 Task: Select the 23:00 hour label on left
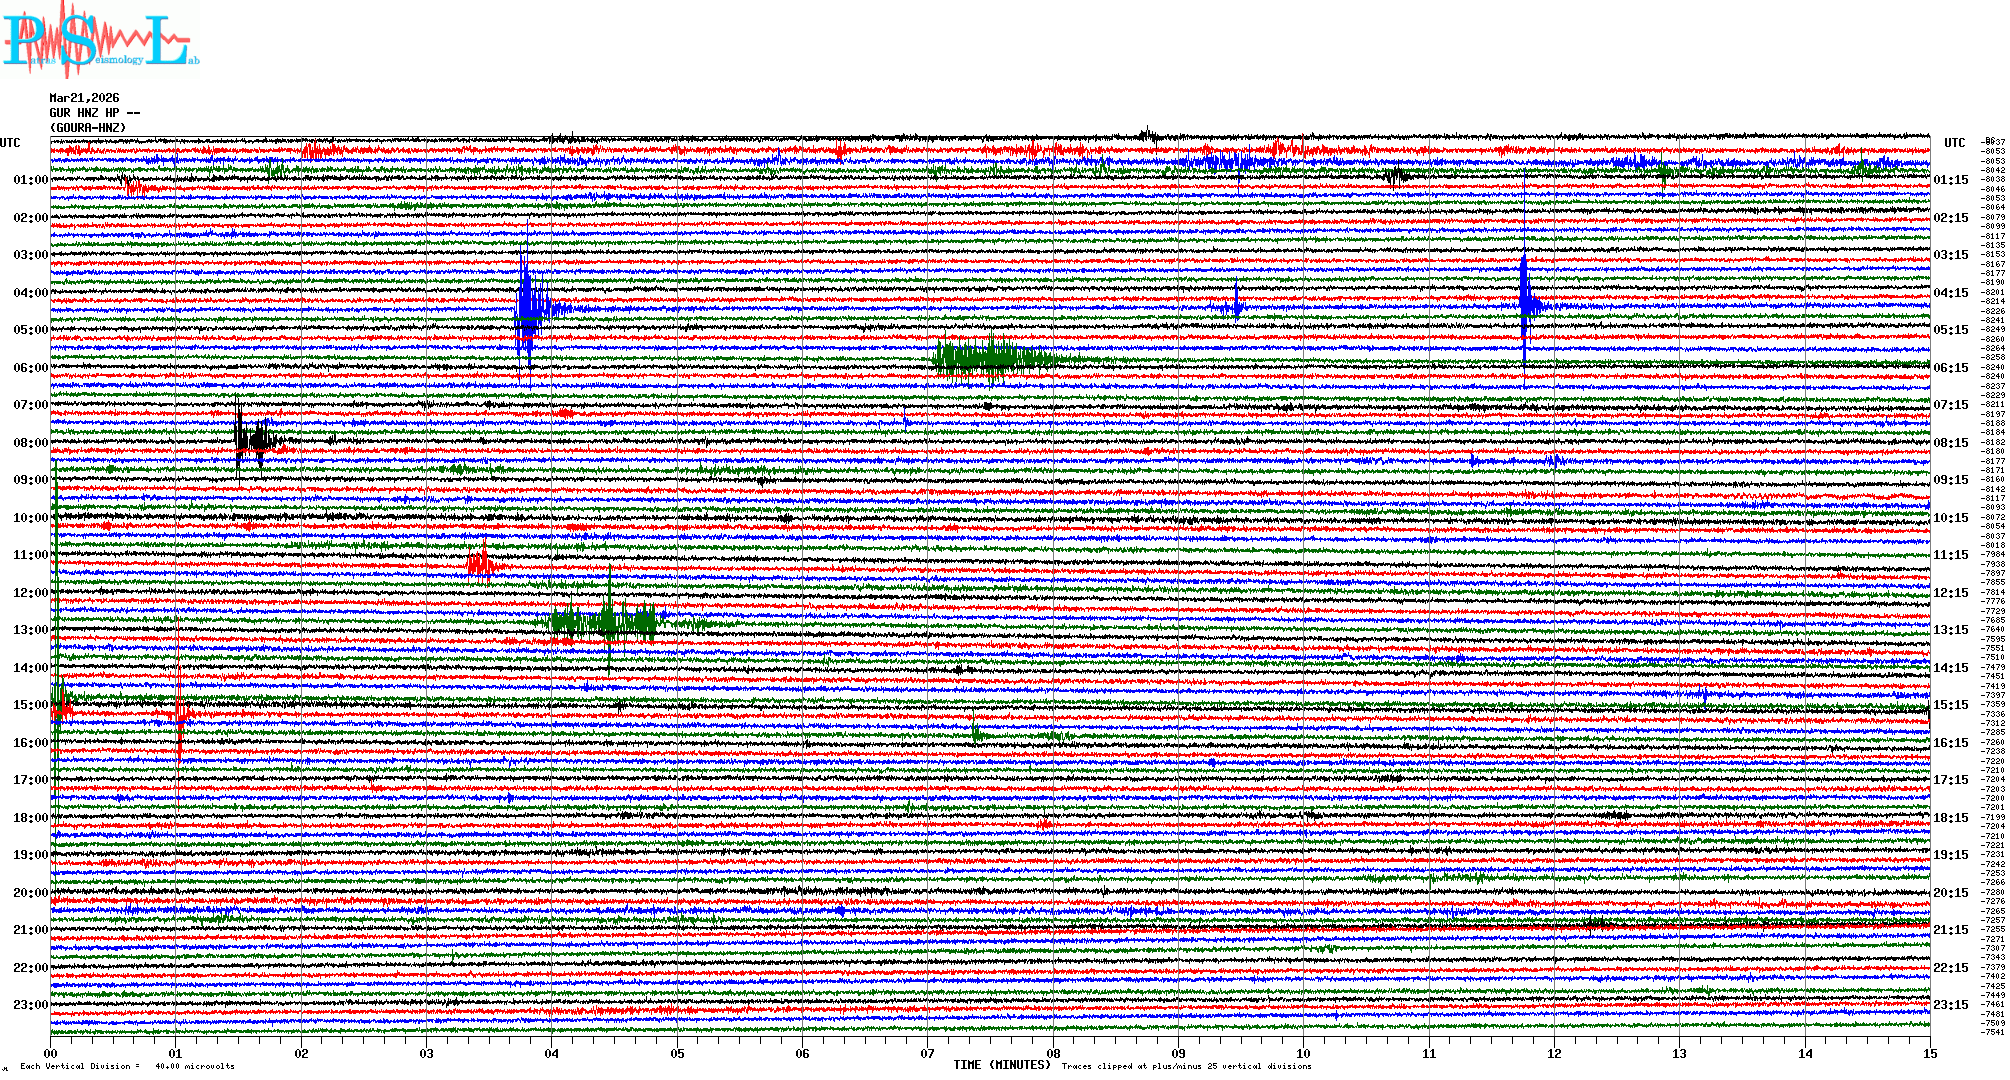[30, 1005]
